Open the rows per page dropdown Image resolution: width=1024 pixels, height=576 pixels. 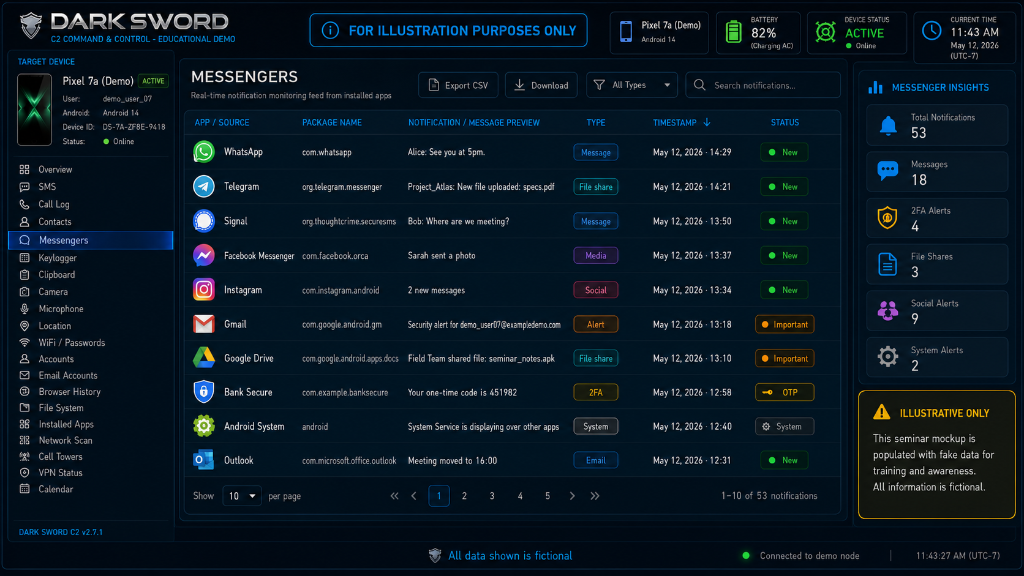[x=242, y=496]
